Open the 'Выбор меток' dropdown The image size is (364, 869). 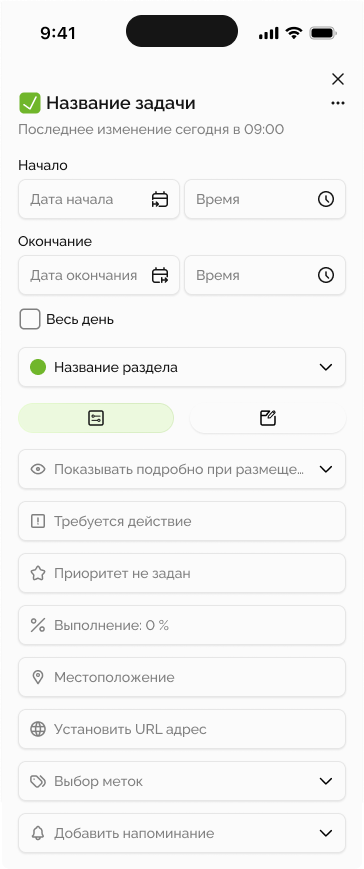(182, 781)
